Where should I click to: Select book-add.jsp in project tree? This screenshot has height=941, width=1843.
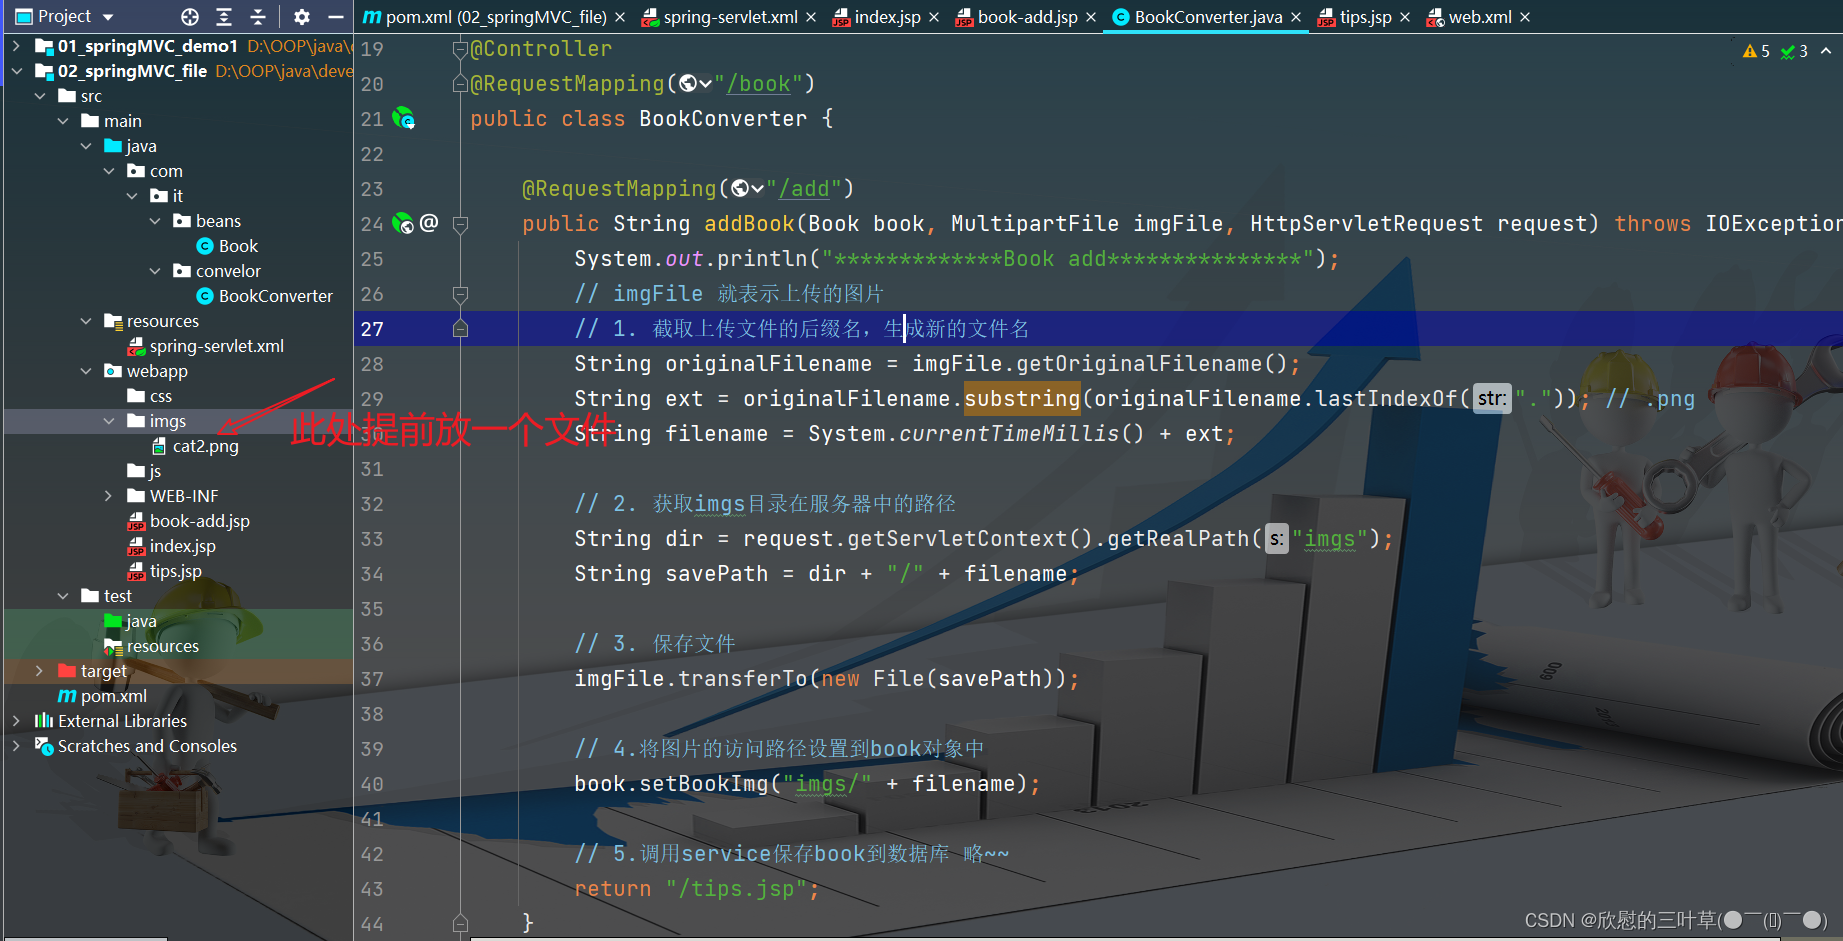189,521
